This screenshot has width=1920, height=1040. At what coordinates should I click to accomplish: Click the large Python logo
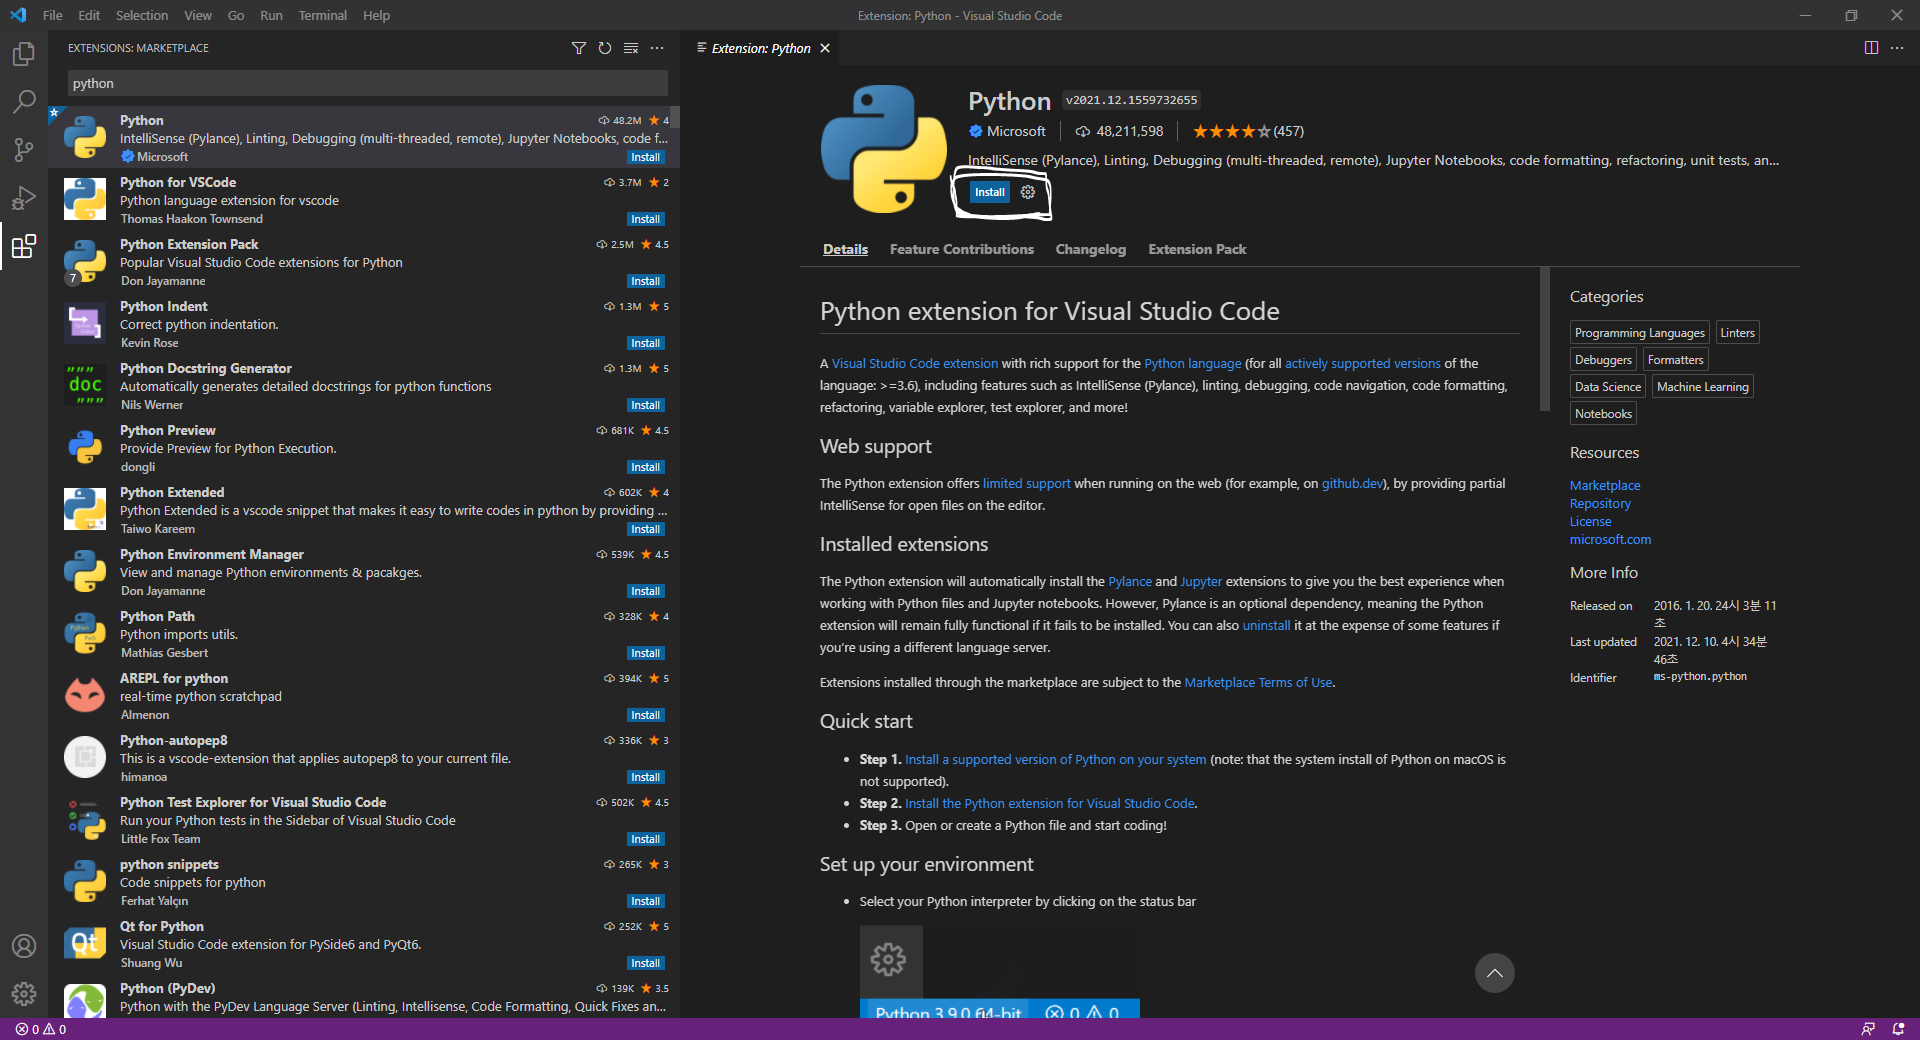[x=883, y=149]
